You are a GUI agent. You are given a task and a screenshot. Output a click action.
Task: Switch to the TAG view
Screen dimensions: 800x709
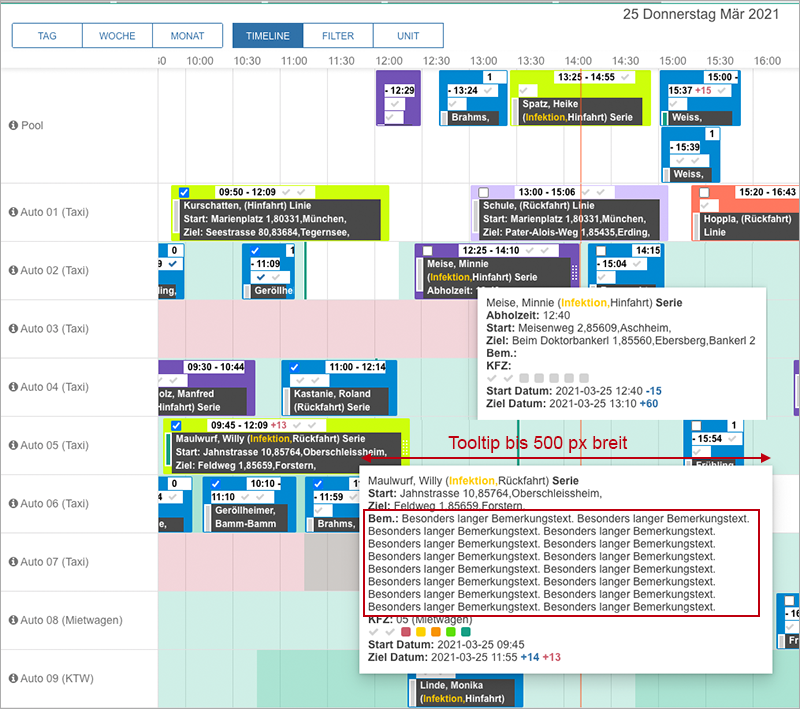click(47, 36)
